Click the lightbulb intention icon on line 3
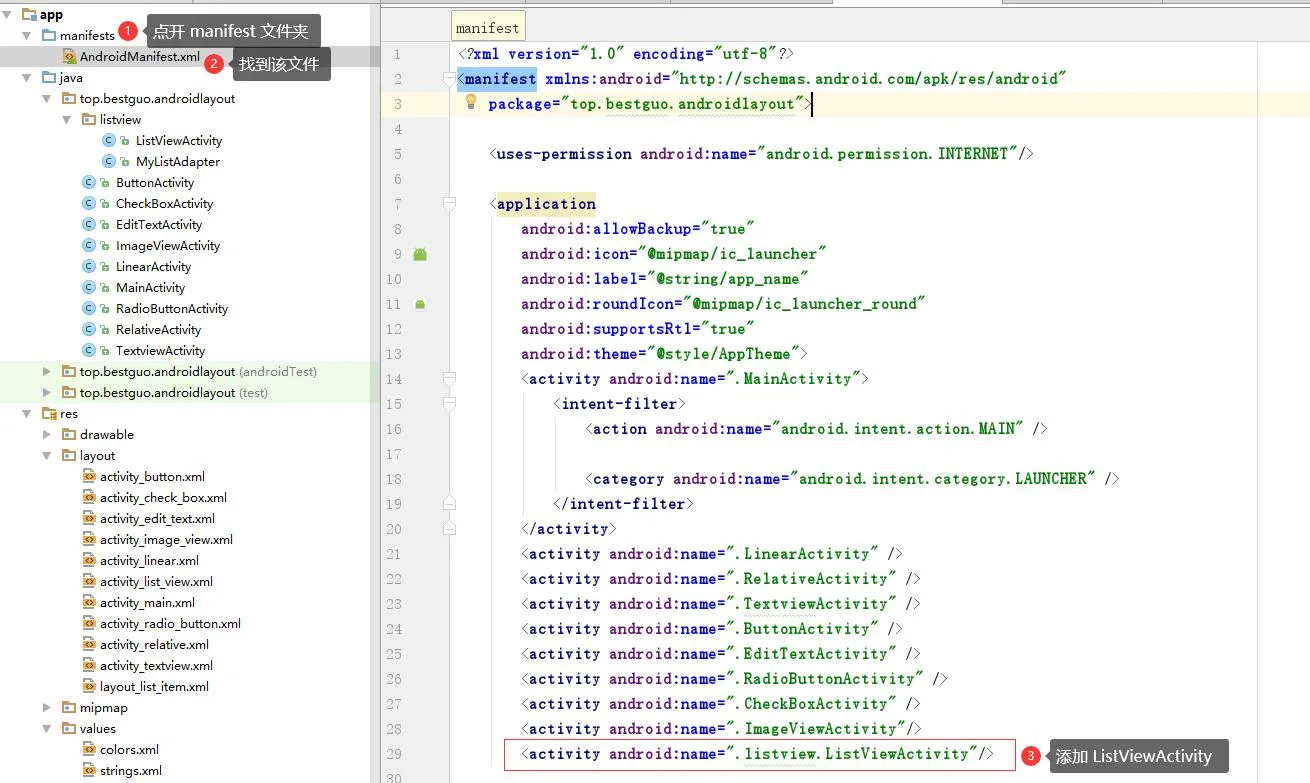Screen dimensions: 1310x783 pyautogui.click(x=471, y=102)
